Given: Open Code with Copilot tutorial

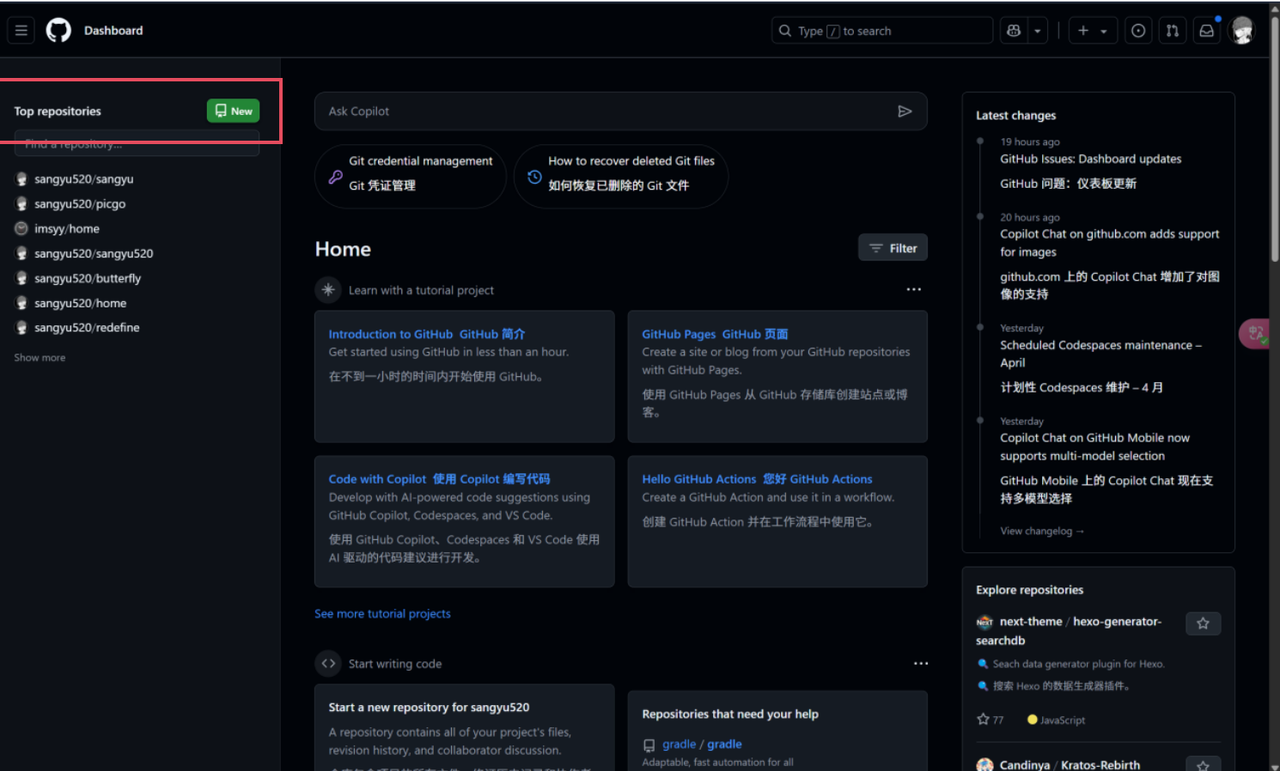Looking at the screenshot, I should (439, 479).
